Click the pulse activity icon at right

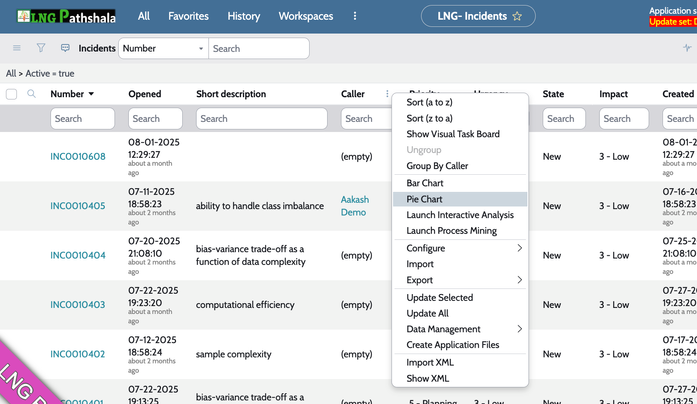coord(687,48)
